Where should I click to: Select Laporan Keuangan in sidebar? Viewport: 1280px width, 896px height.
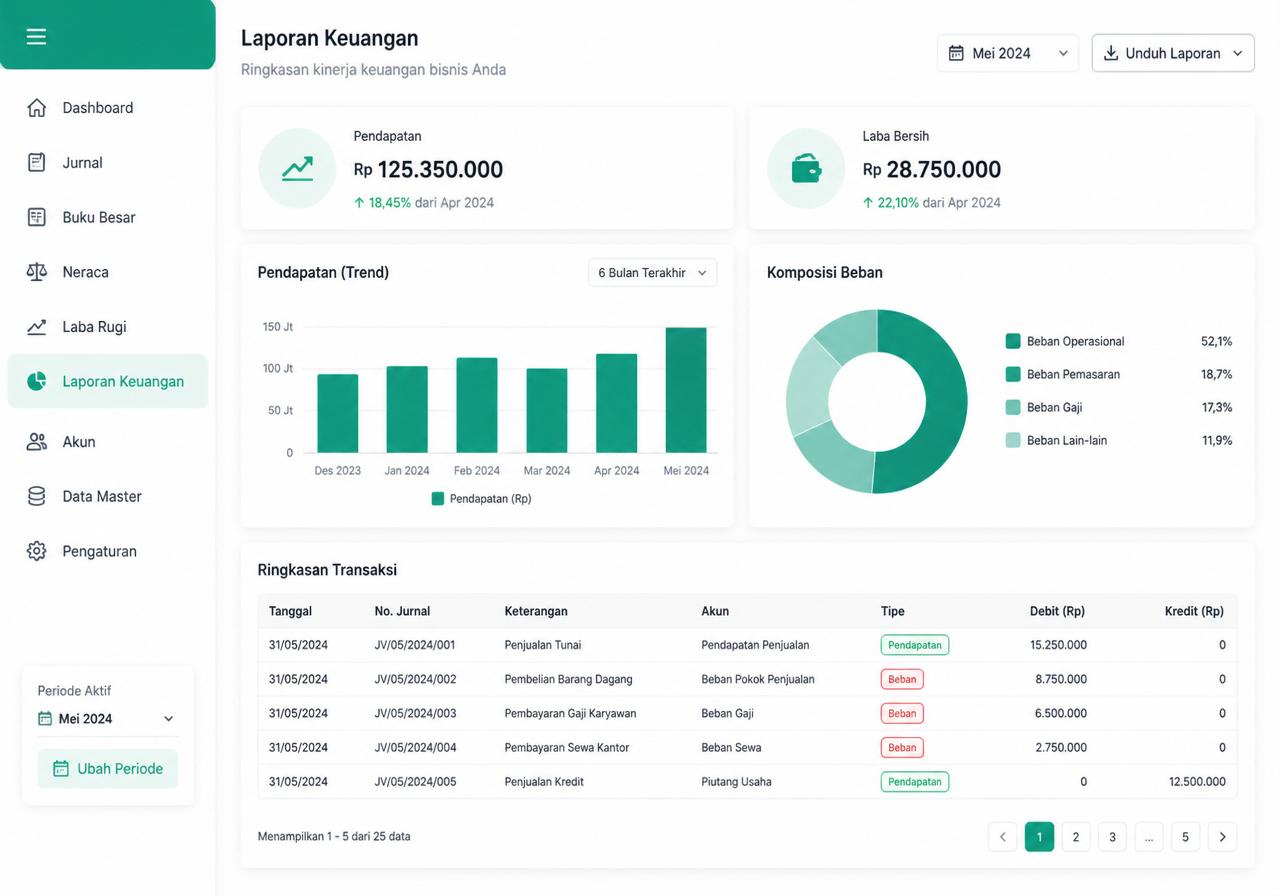point(108,381)
